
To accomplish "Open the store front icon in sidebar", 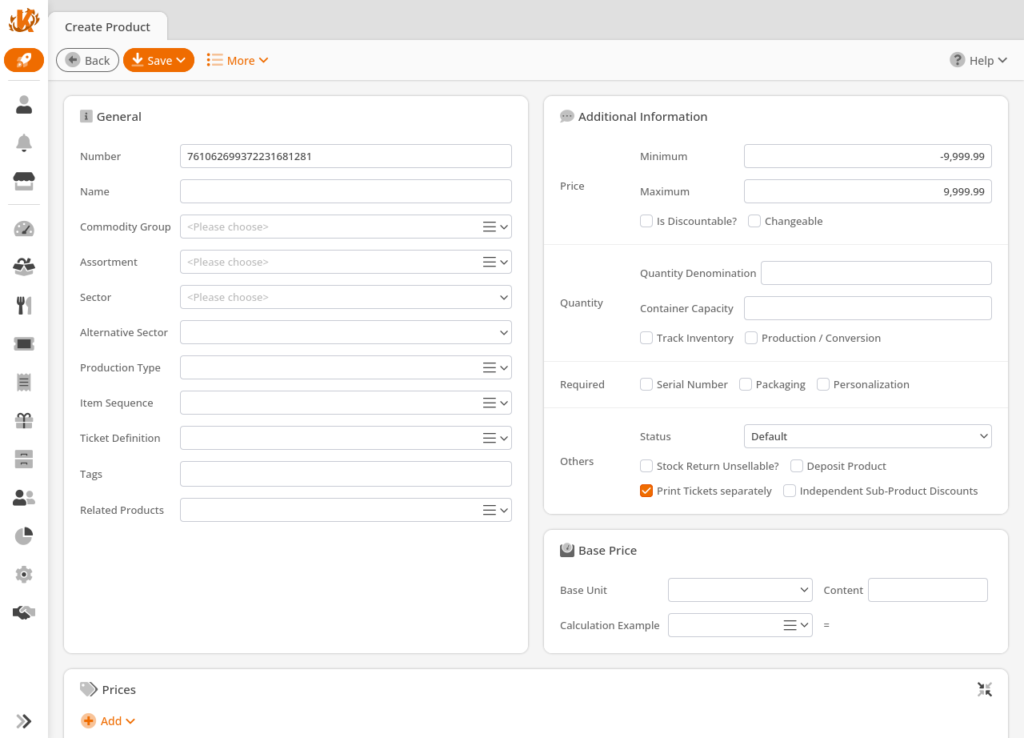I will click(24, 181).
